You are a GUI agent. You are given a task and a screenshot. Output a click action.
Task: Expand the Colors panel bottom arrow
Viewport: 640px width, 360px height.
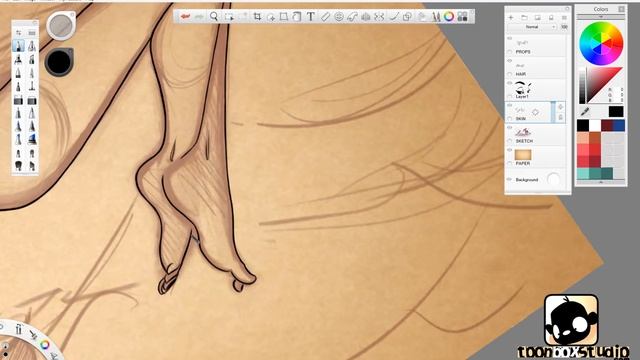(x=601, y=182)
